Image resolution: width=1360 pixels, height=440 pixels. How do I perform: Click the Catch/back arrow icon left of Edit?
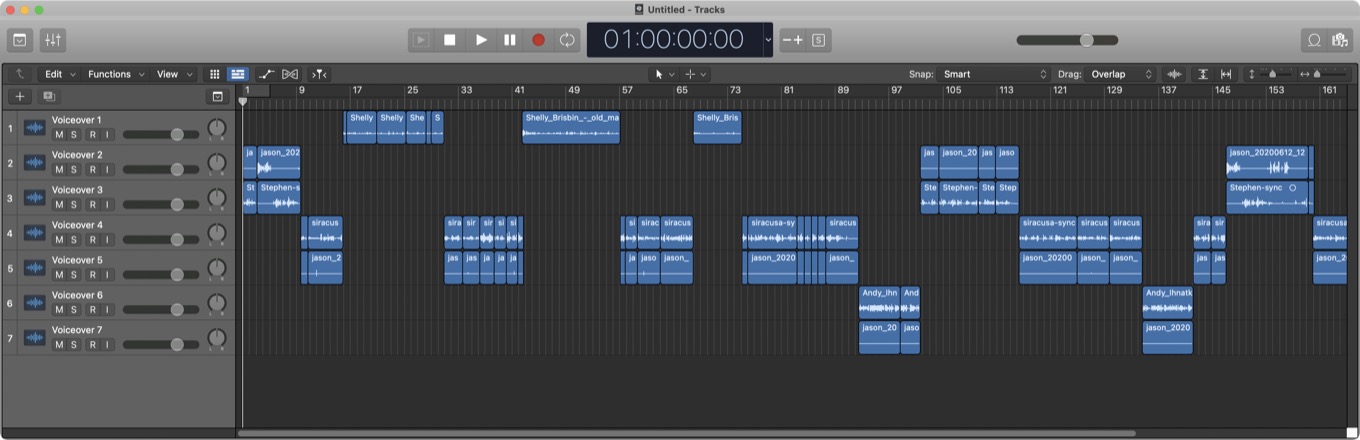coord(20,74)
